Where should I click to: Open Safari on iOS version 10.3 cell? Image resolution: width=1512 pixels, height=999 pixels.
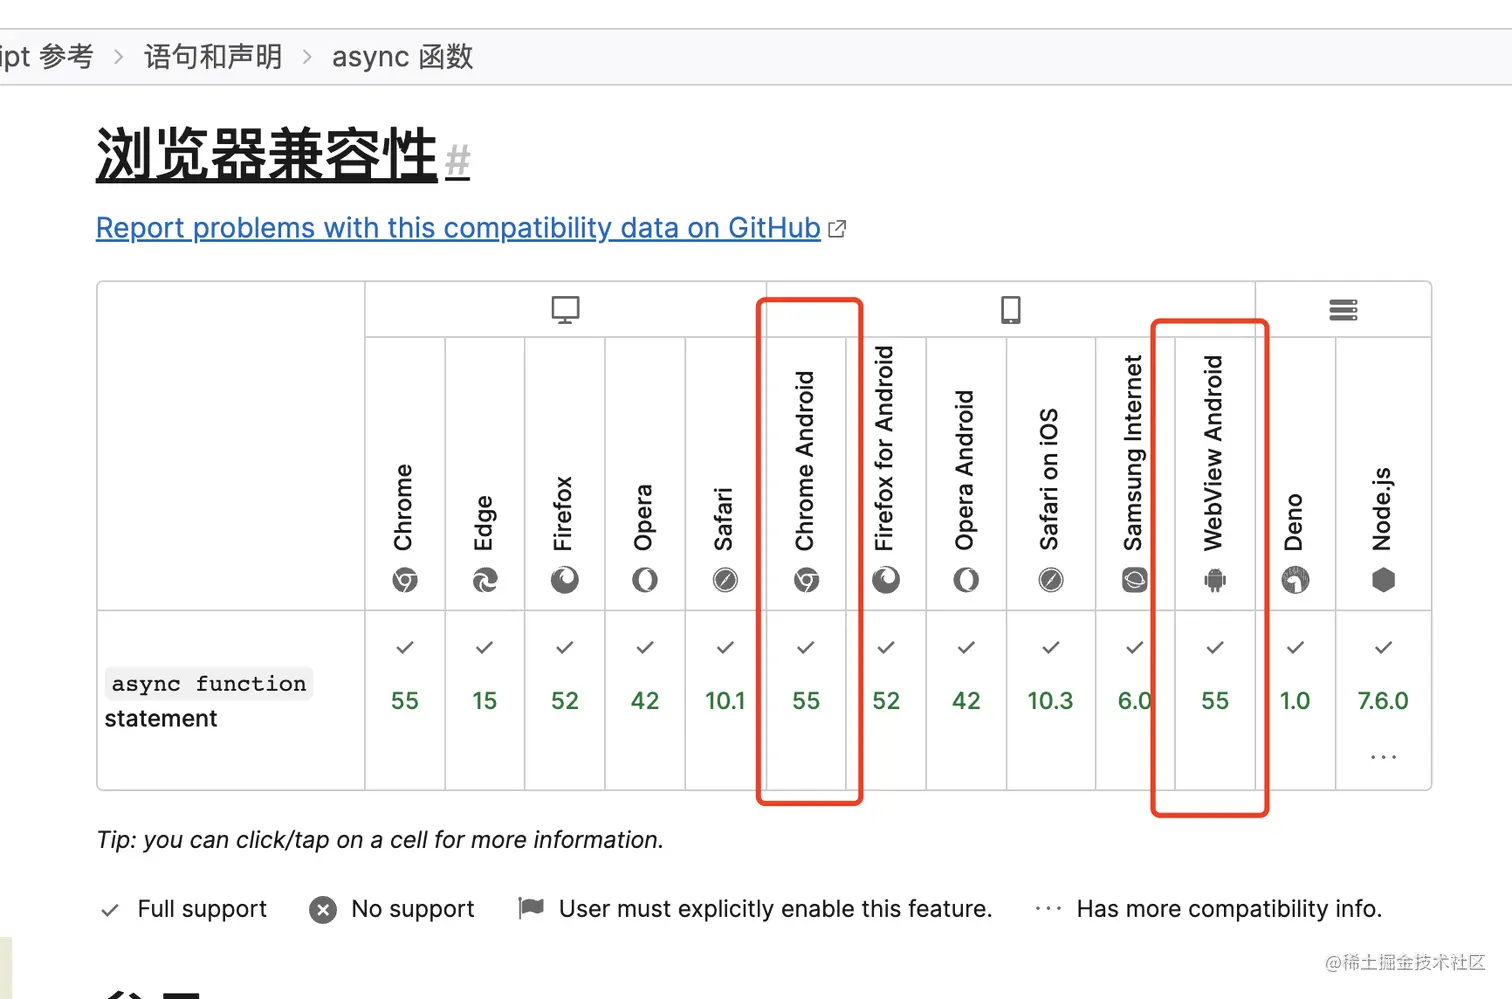click(x=1050, y=700)
